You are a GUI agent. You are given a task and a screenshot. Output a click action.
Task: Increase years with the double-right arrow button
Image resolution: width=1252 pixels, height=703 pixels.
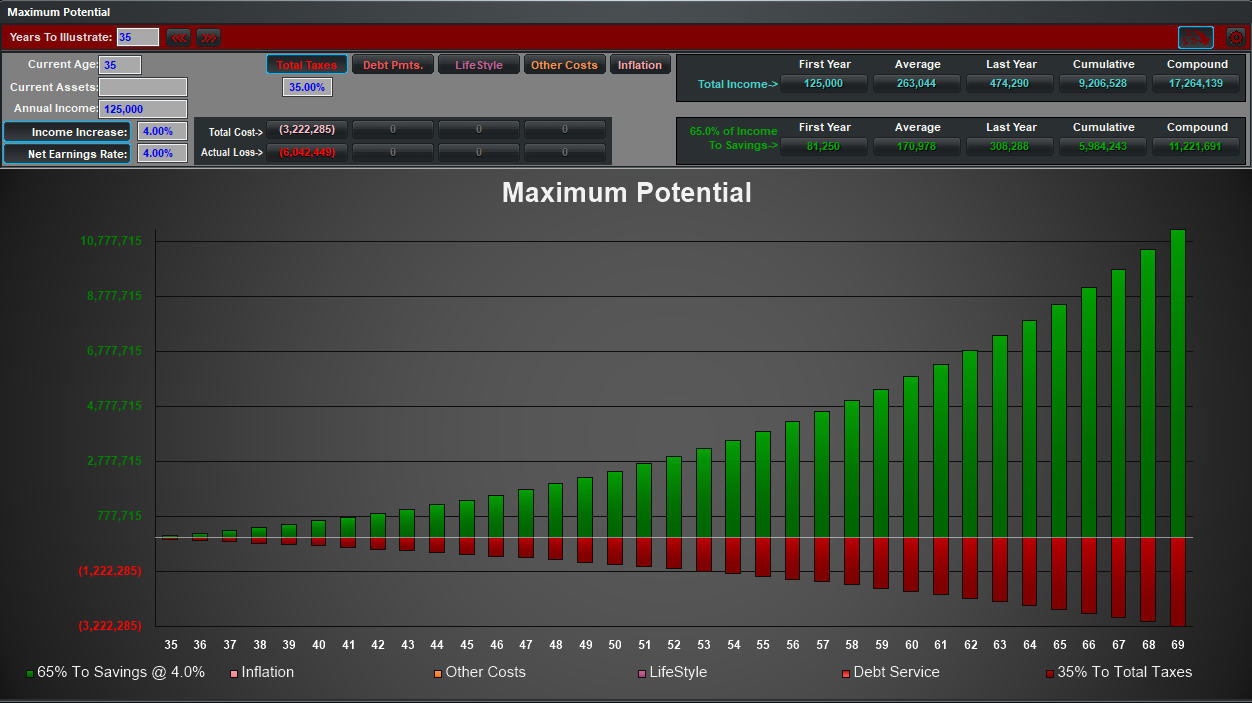[208, 38]
